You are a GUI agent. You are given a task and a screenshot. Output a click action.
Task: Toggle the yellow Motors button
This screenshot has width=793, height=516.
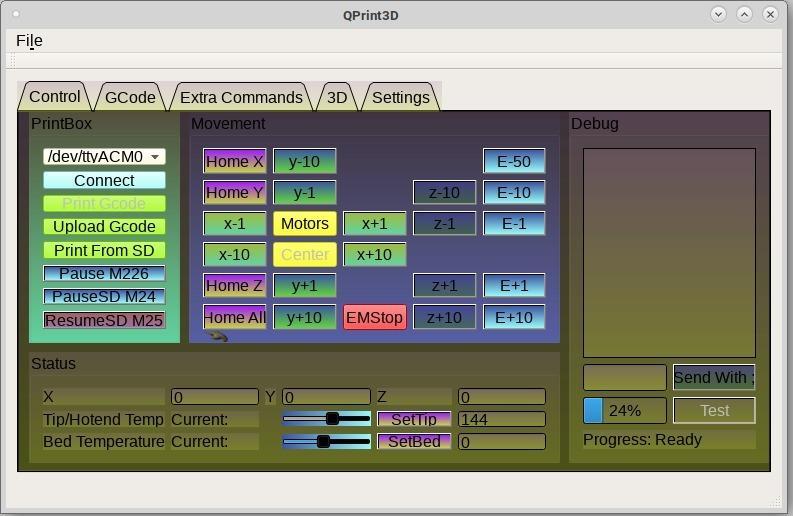[x=304, y=223]
